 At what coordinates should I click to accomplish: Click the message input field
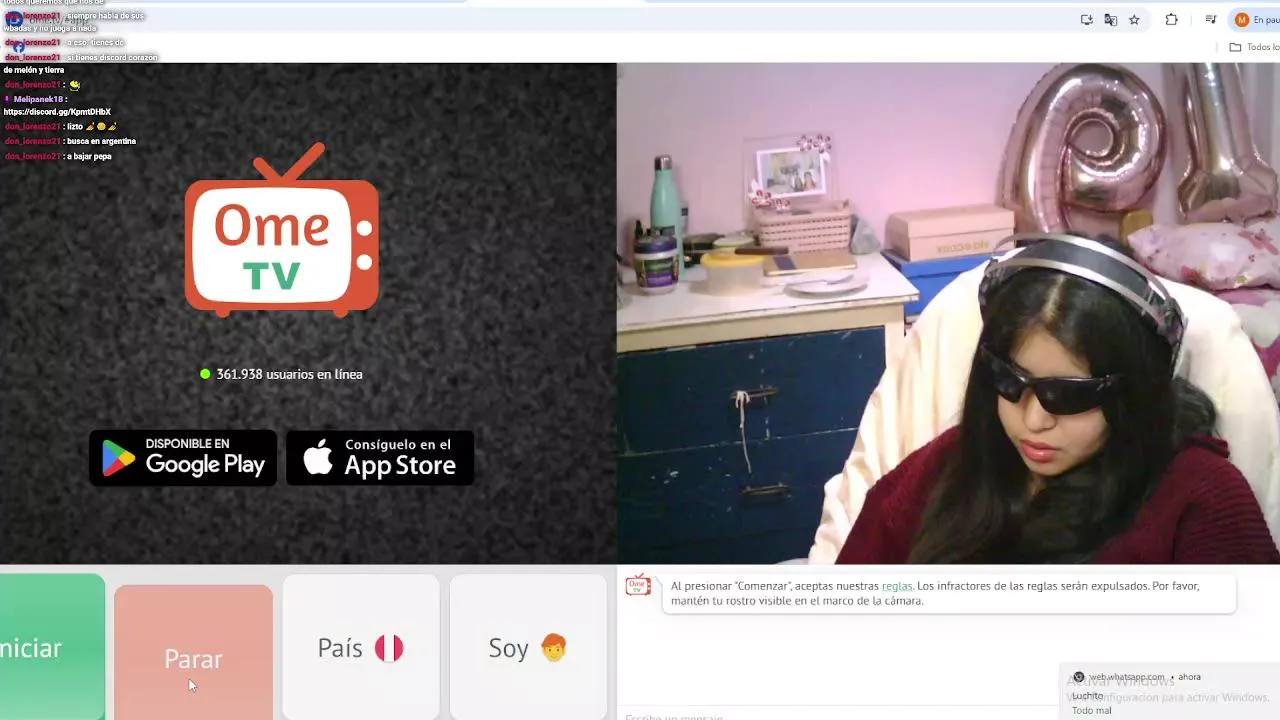(840, 715)
